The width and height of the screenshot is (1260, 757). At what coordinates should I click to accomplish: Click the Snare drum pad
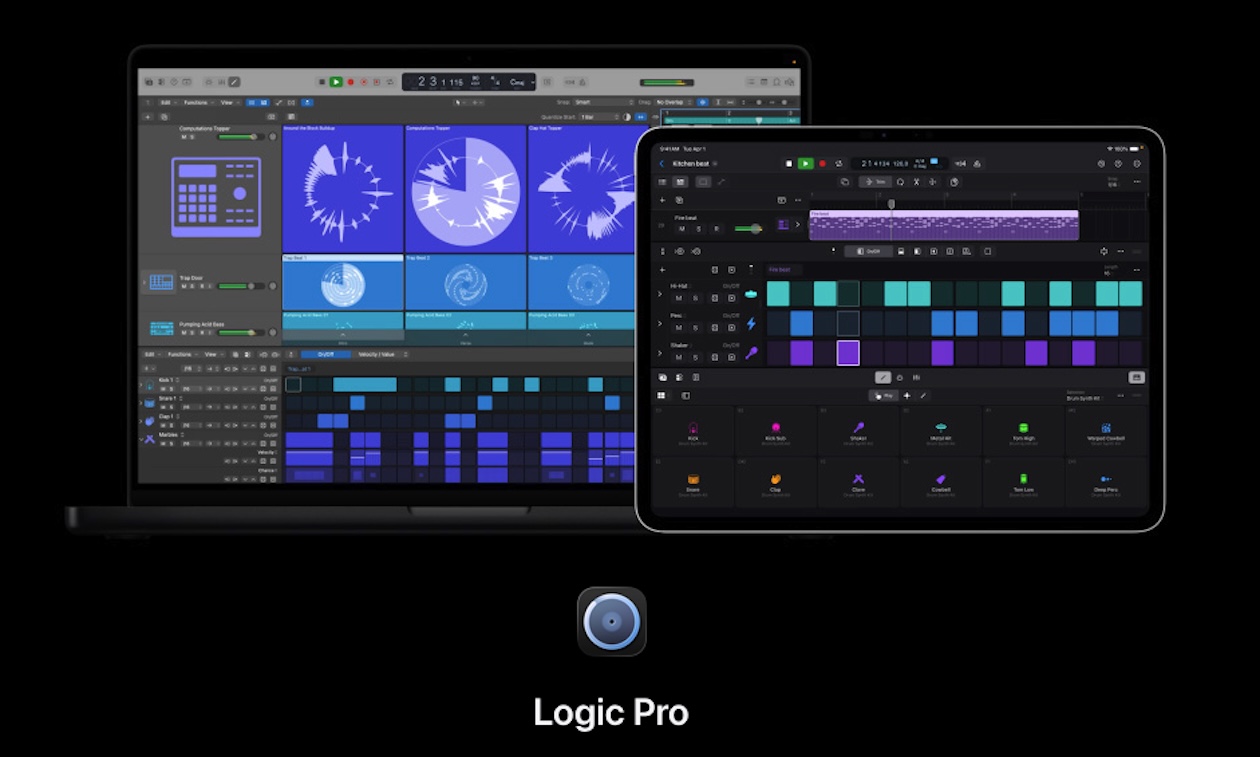[x=692, y=482]
